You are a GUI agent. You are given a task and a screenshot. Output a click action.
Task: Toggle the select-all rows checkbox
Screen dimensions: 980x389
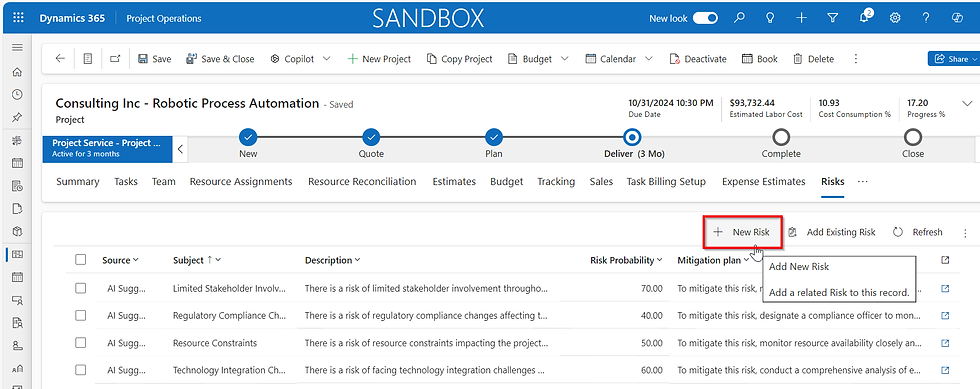tap(81, 260)
